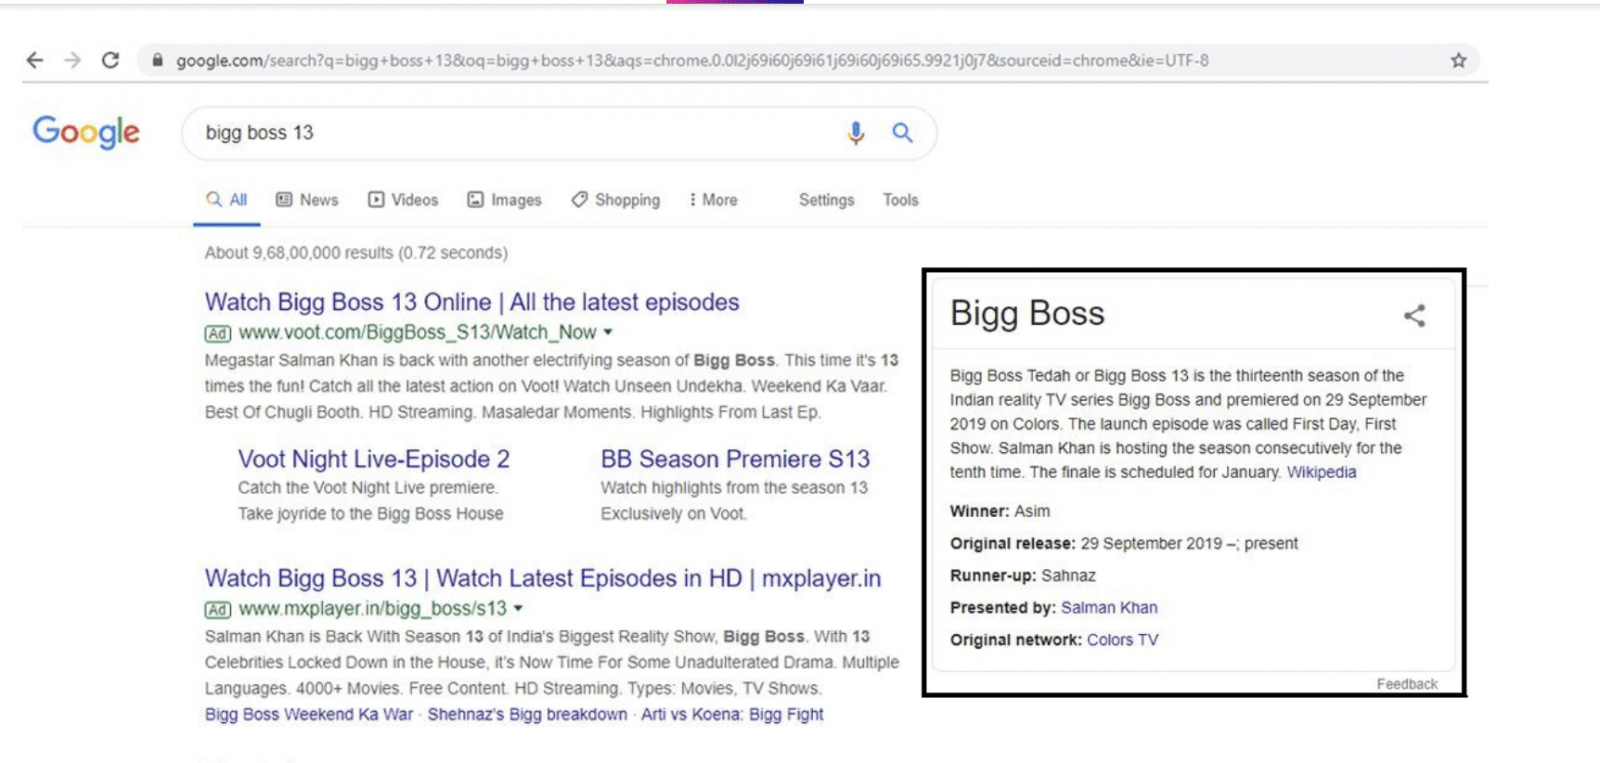Switch to the Images tab

(504, 200)
